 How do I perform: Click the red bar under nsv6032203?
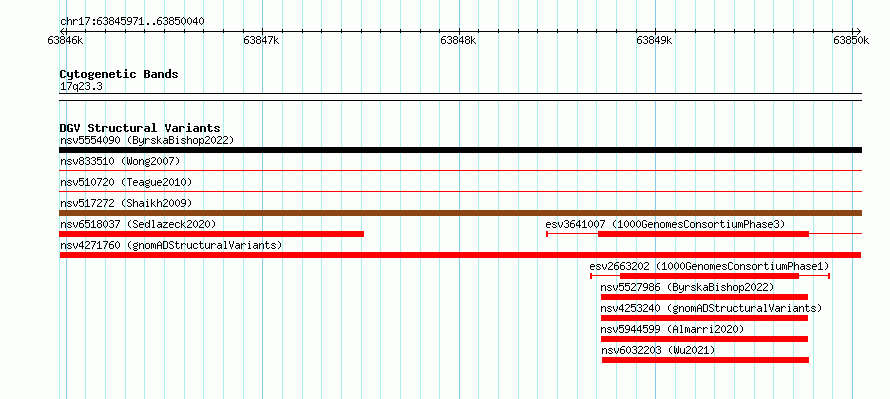pyautogui.click(x=705, y=360)
